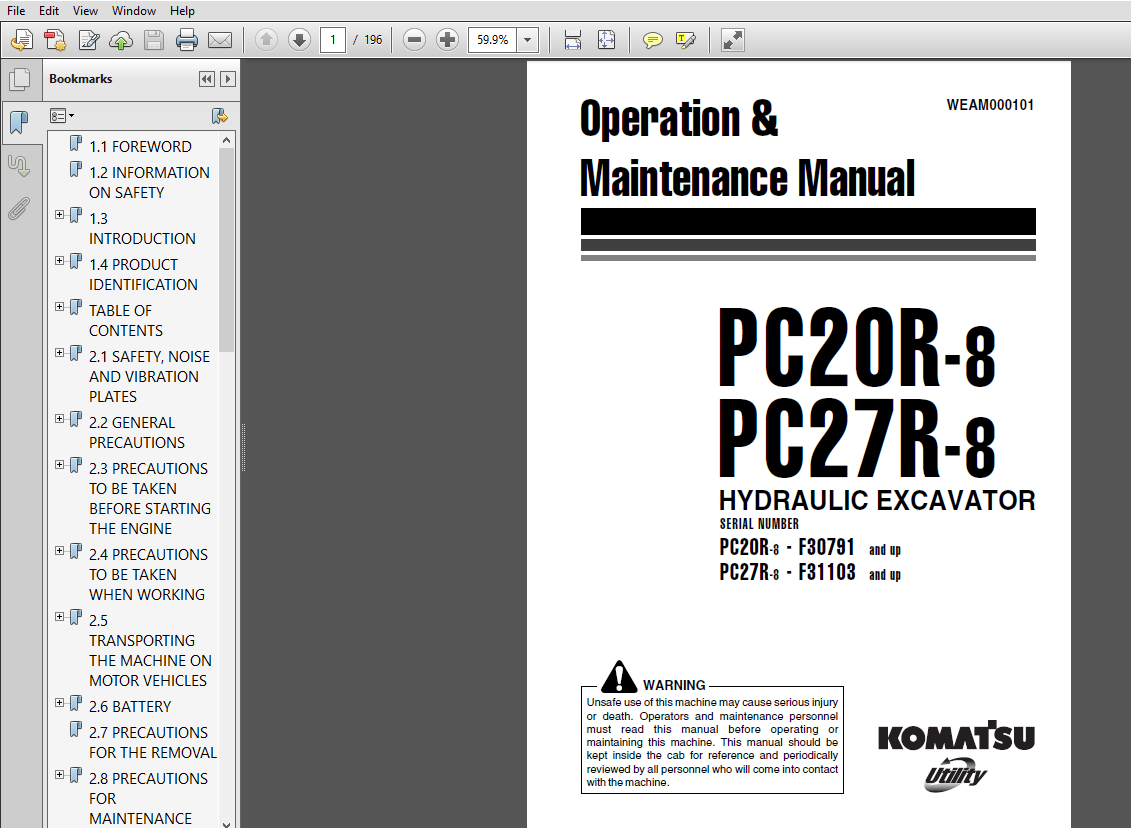Expand 2.8 PRECAUTIONS FOR MAINTENANCE bookmark
The width and height of the screenshot is (1131, 828).
60,775
